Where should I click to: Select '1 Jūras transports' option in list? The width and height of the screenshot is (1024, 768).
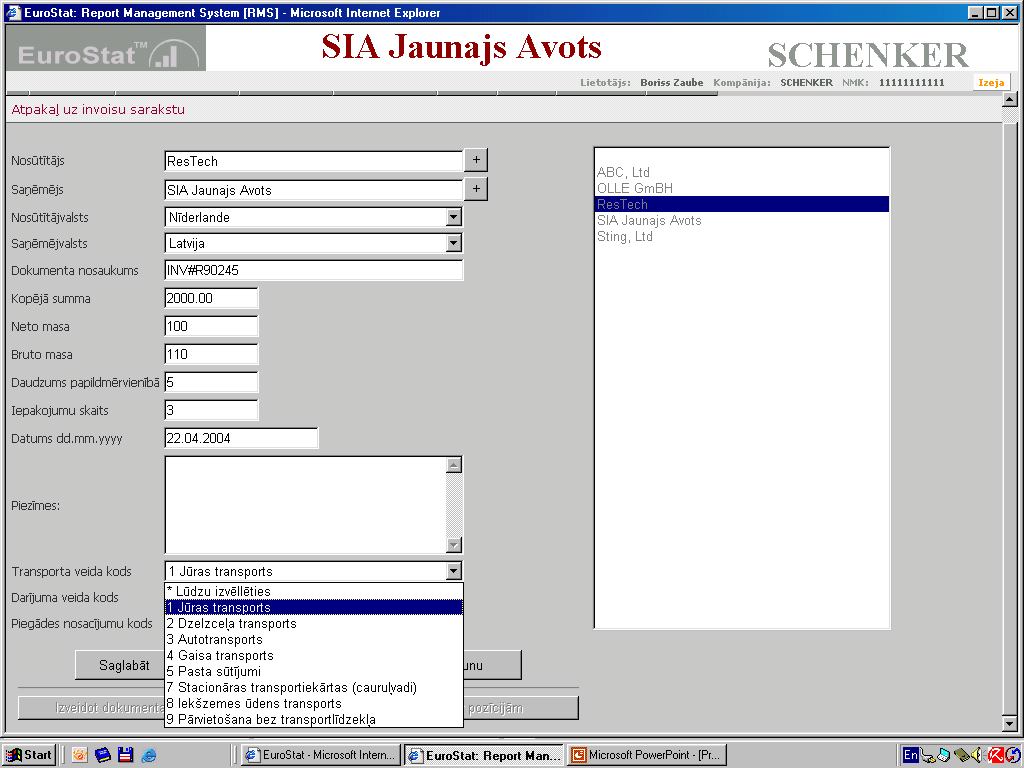coord(313,607)
